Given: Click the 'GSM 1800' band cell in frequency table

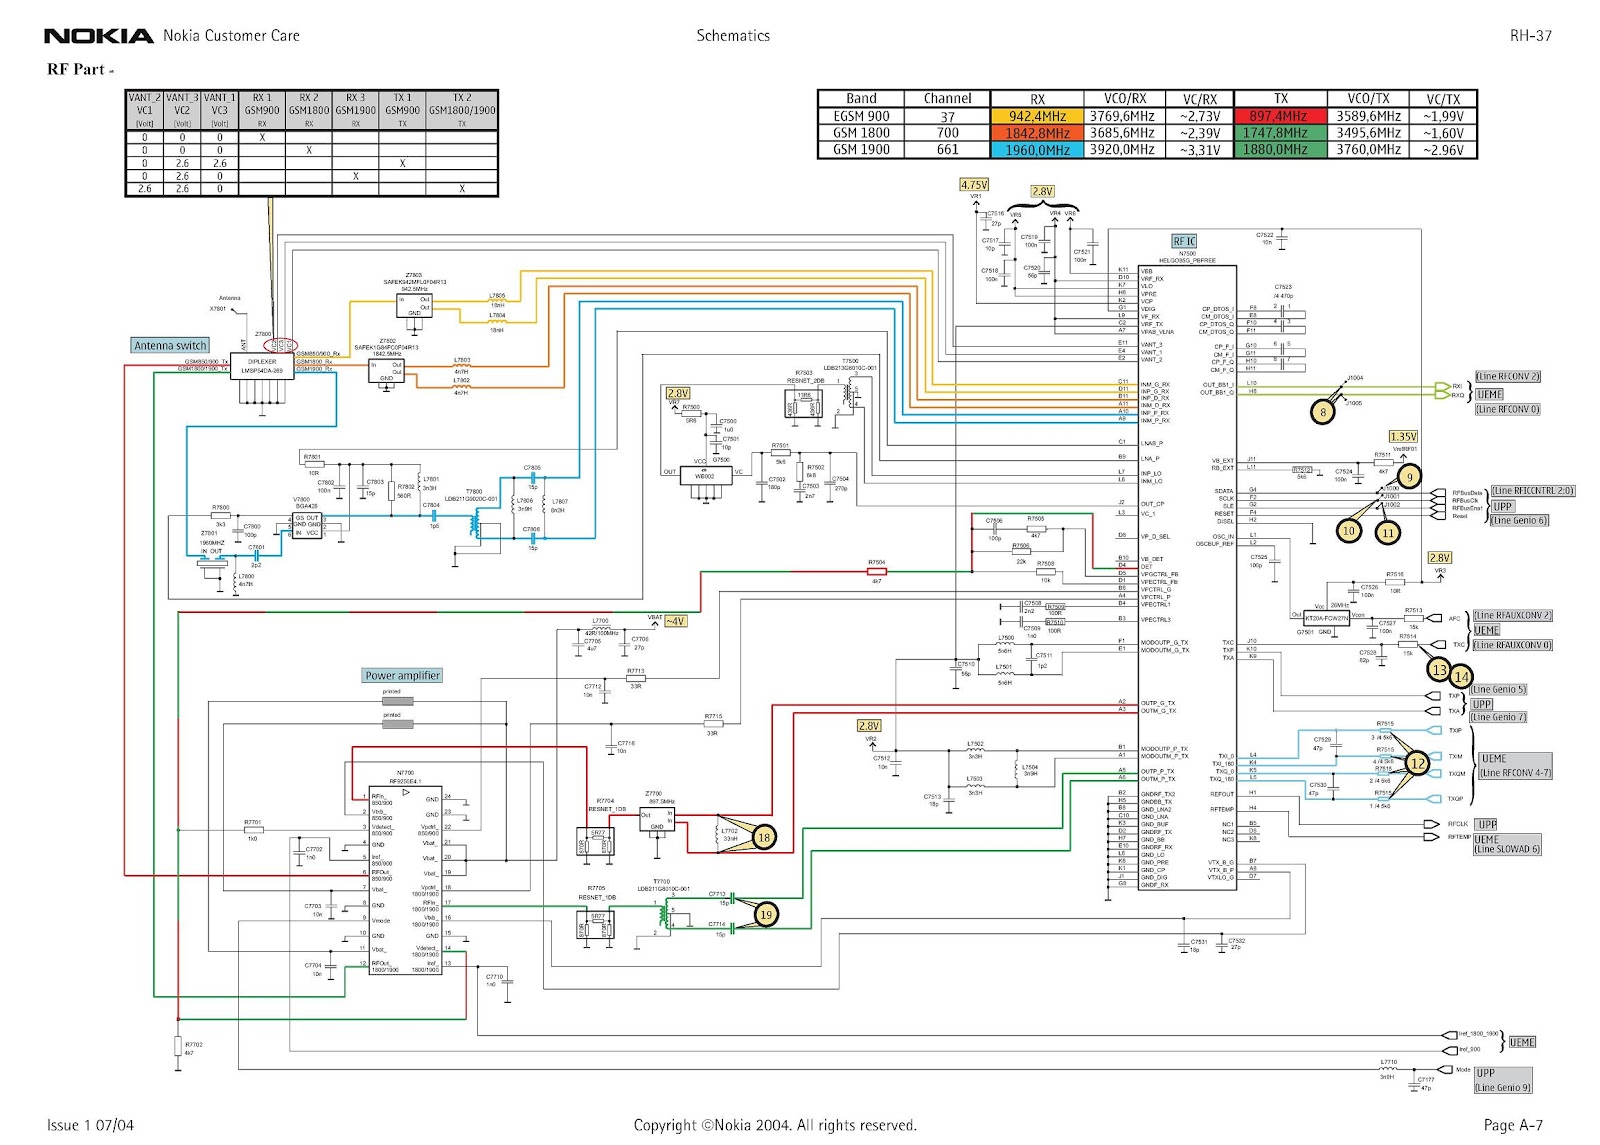Looking at the screenshot, I should [x=861, y=133].
